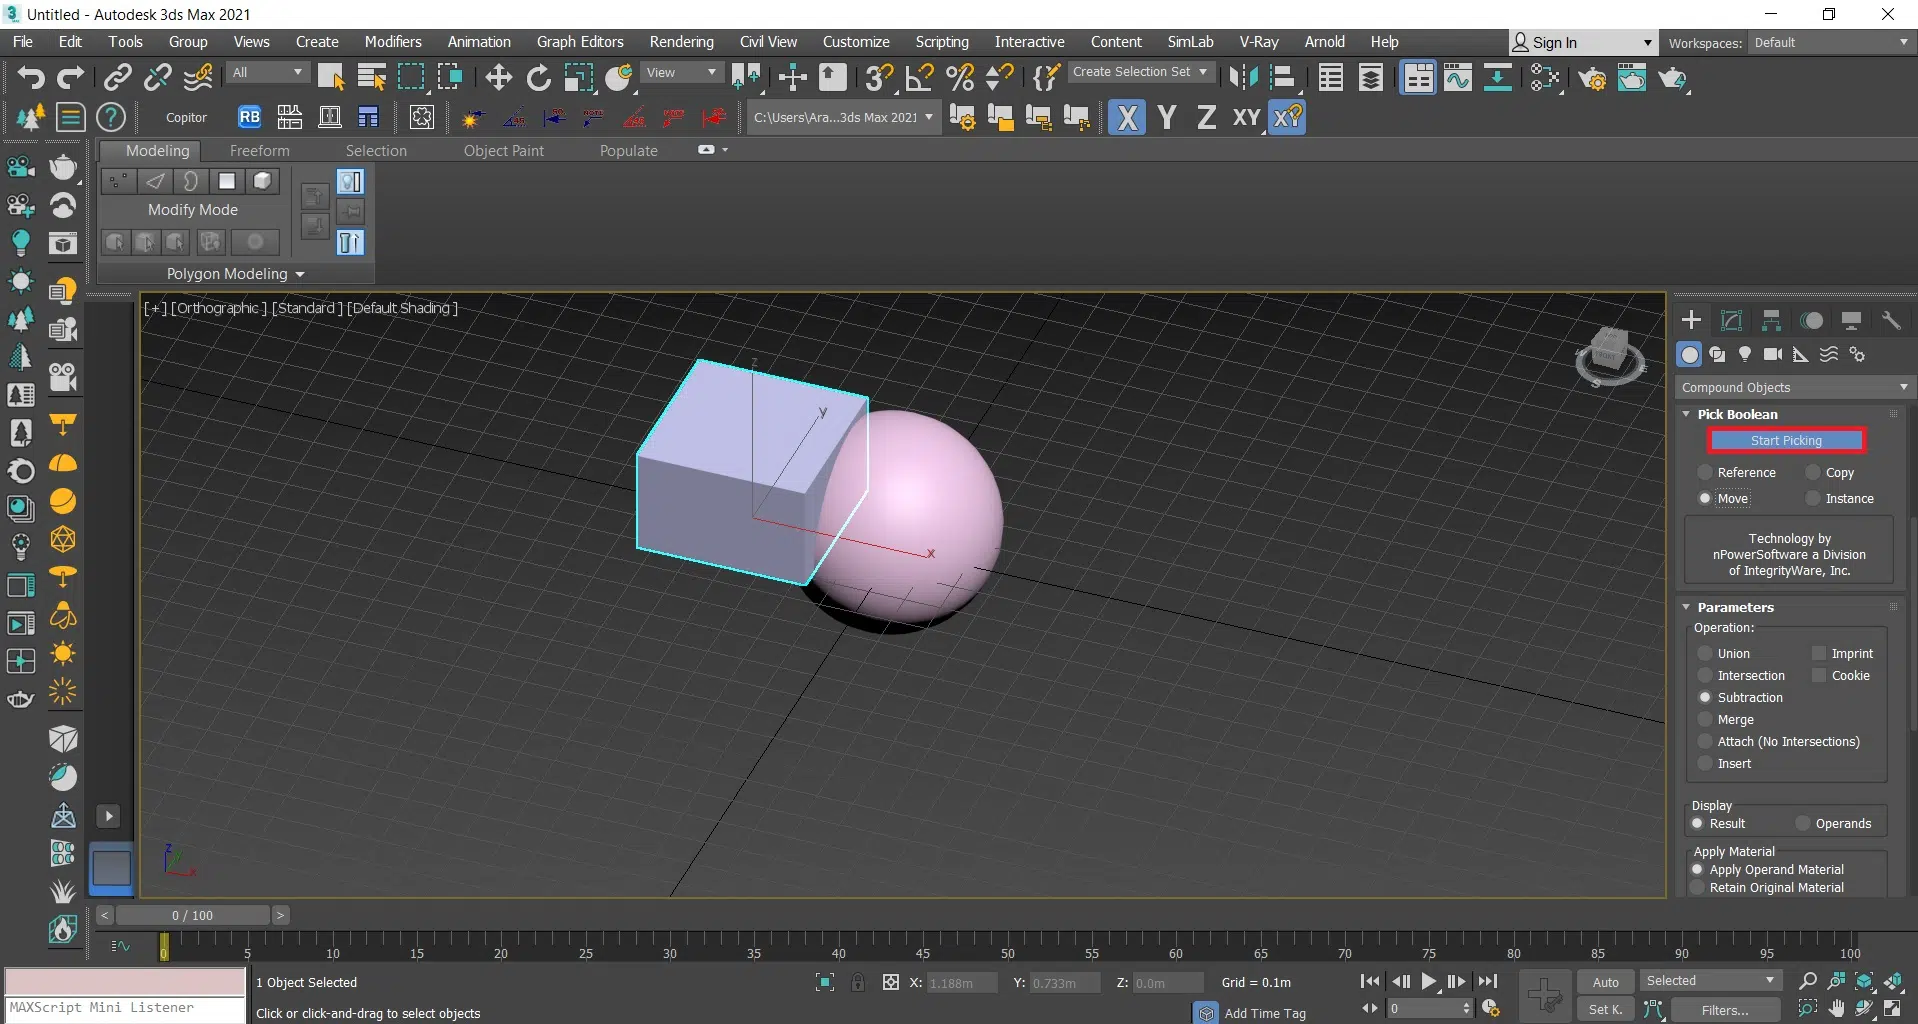1918x1024 pixels.
Task: Click the blue object color swatch
Action: click(111, 867)
